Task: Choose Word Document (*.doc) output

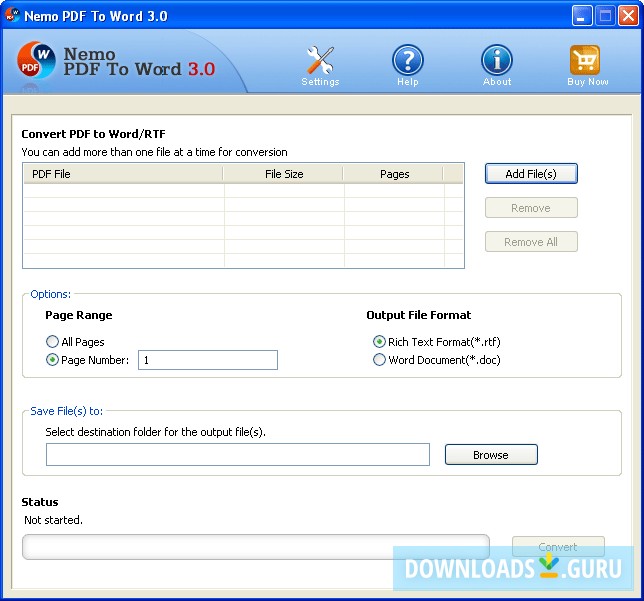Action: tap(379, 360)
